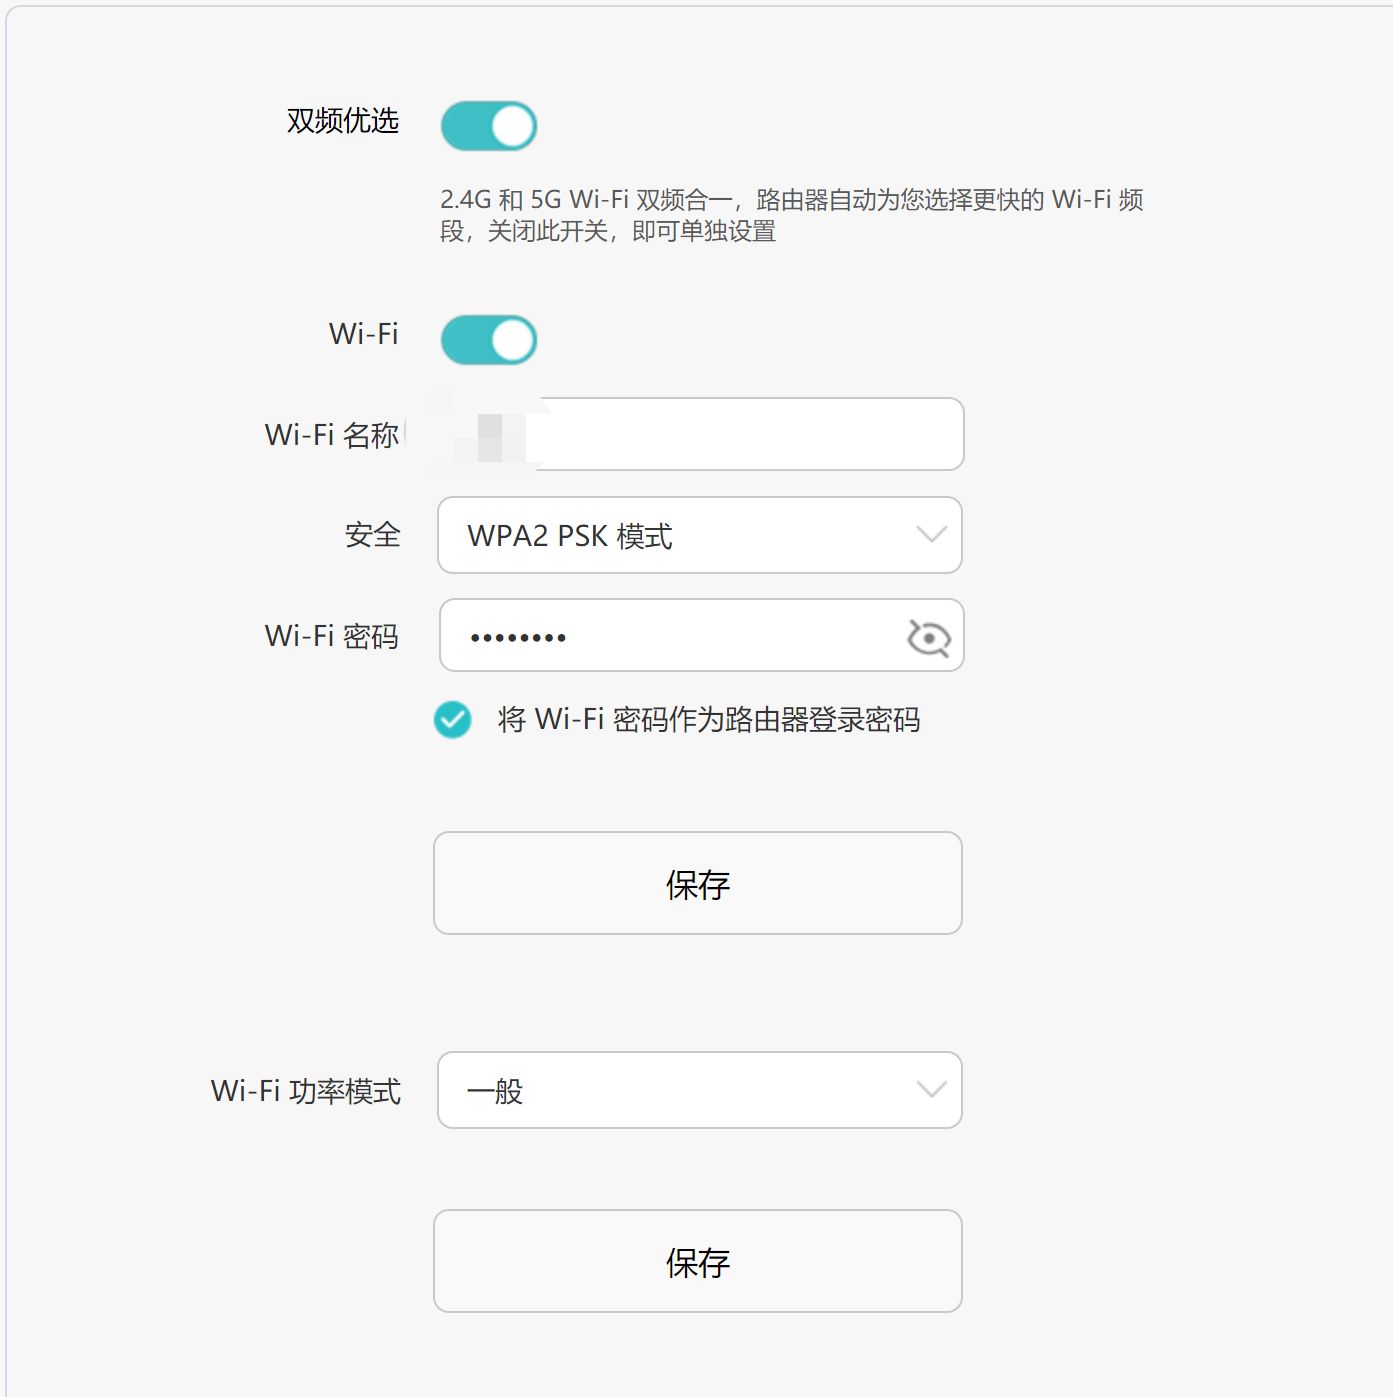The image size is (1393, 1397).
Task: Click the 2.4G 和 5G dual-band description text
Action: click(x=791, y=215)
